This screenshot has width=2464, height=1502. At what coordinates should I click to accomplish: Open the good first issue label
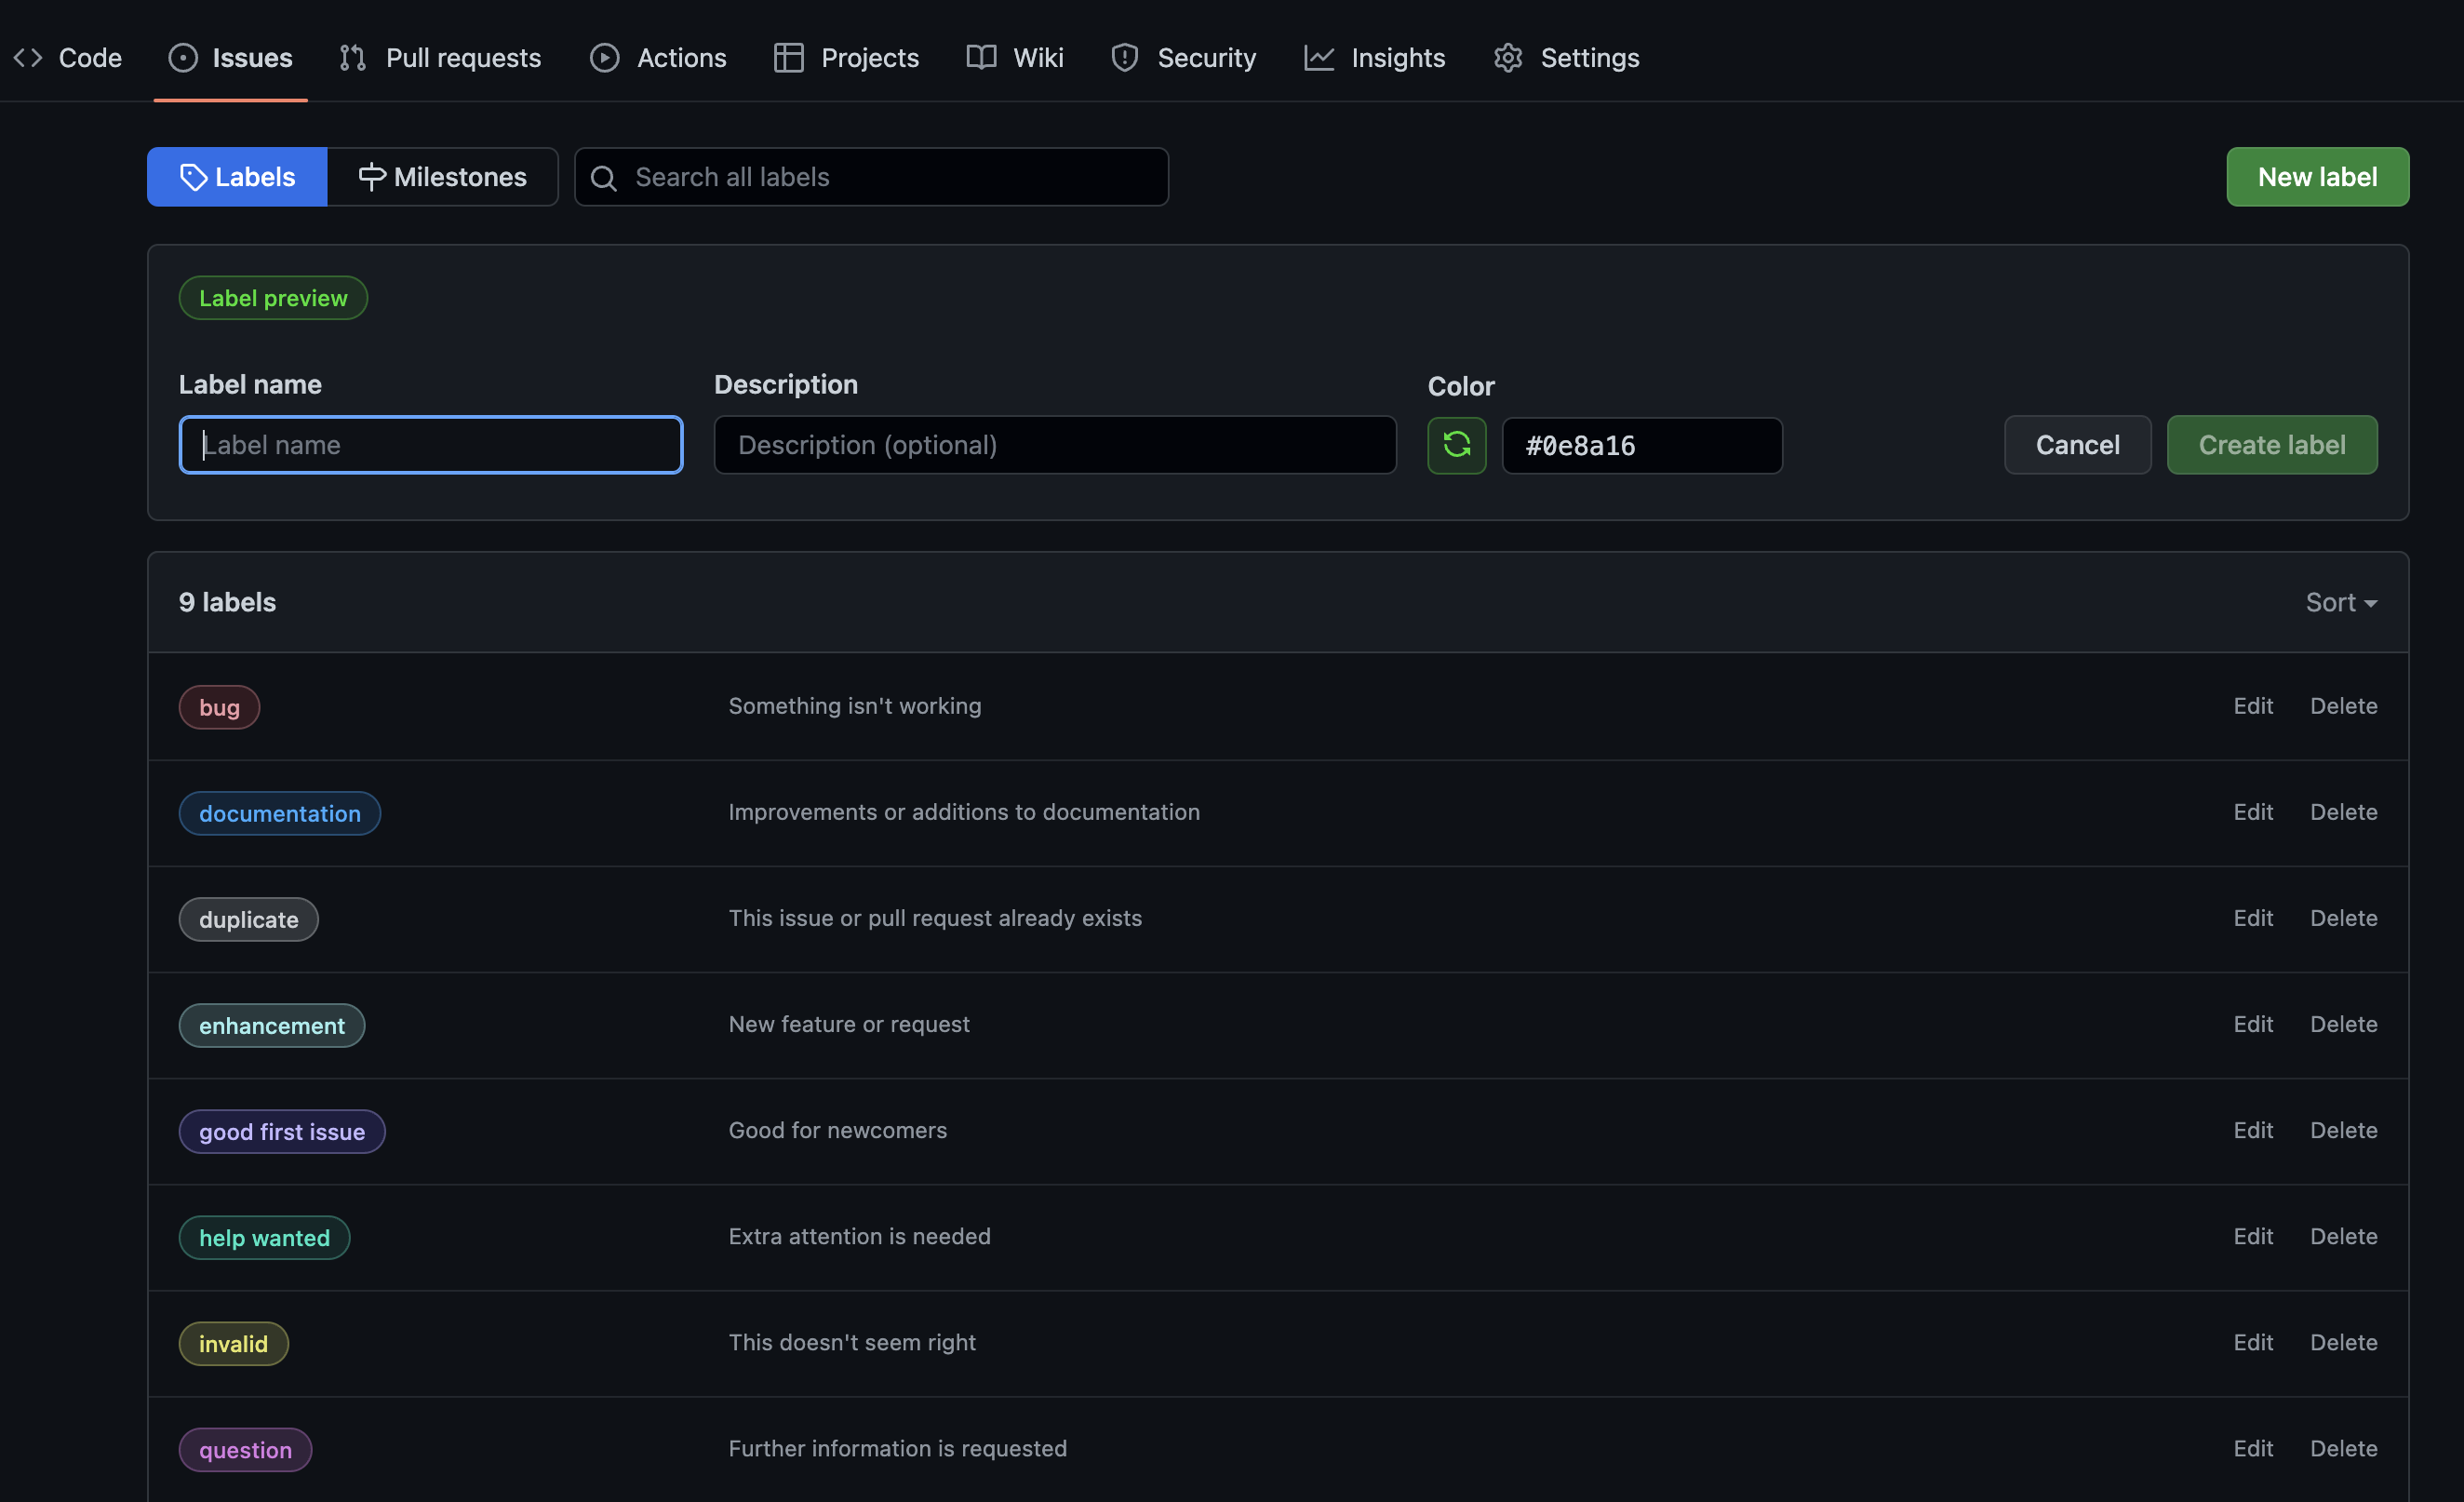pyautogui.click(x=282, y=1131)
